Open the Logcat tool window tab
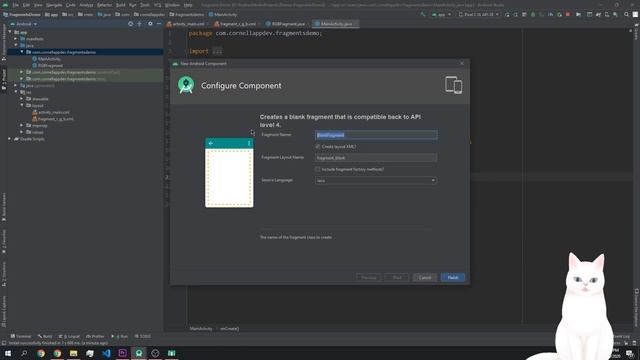This screenshot has width=640, height=360. (69, 336)
